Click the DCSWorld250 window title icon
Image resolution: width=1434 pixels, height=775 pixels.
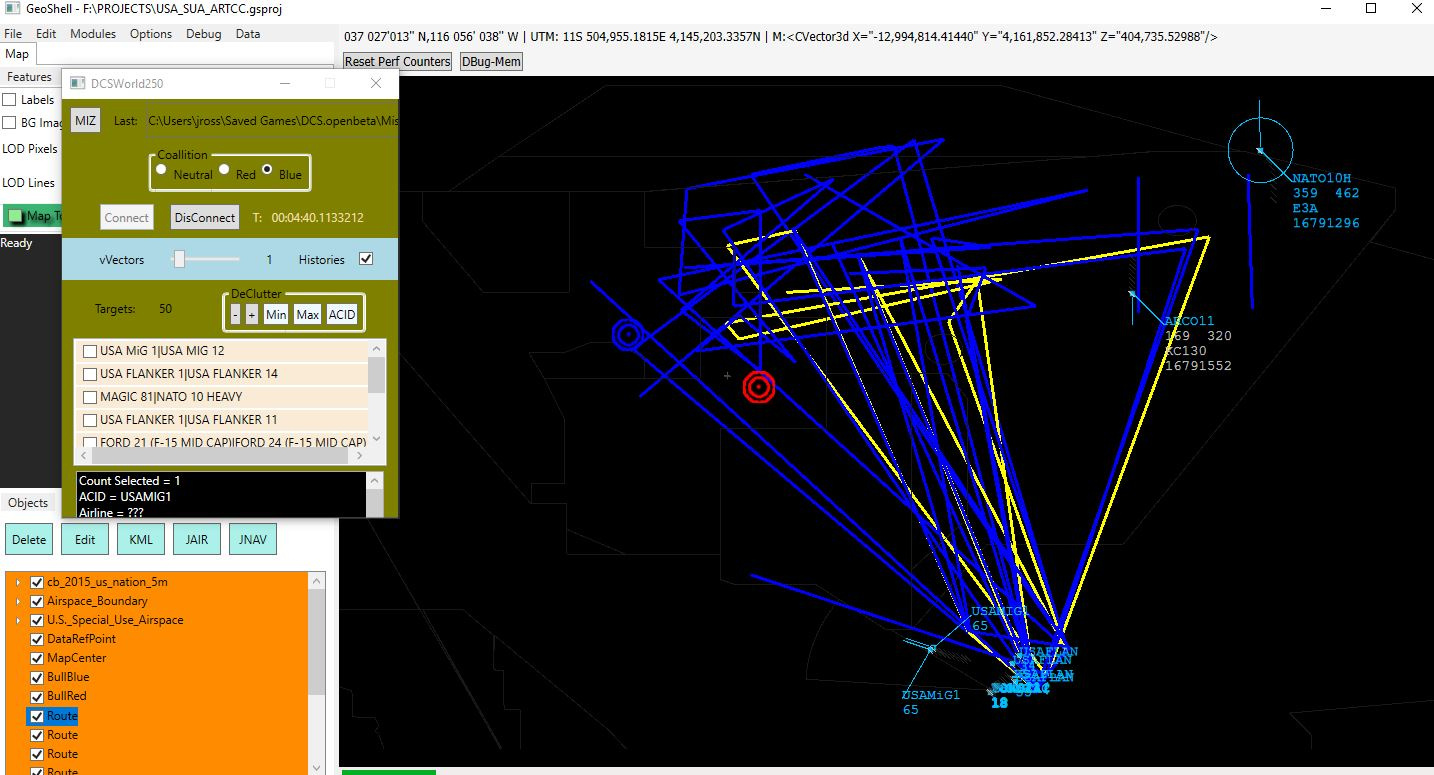[77, 83]
